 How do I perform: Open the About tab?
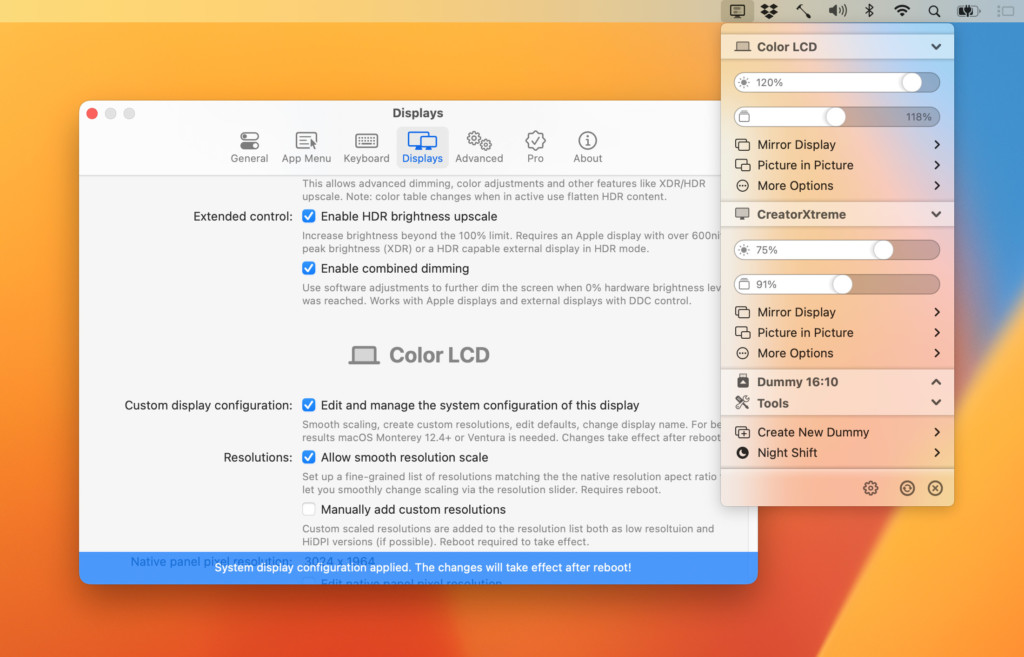587,148
